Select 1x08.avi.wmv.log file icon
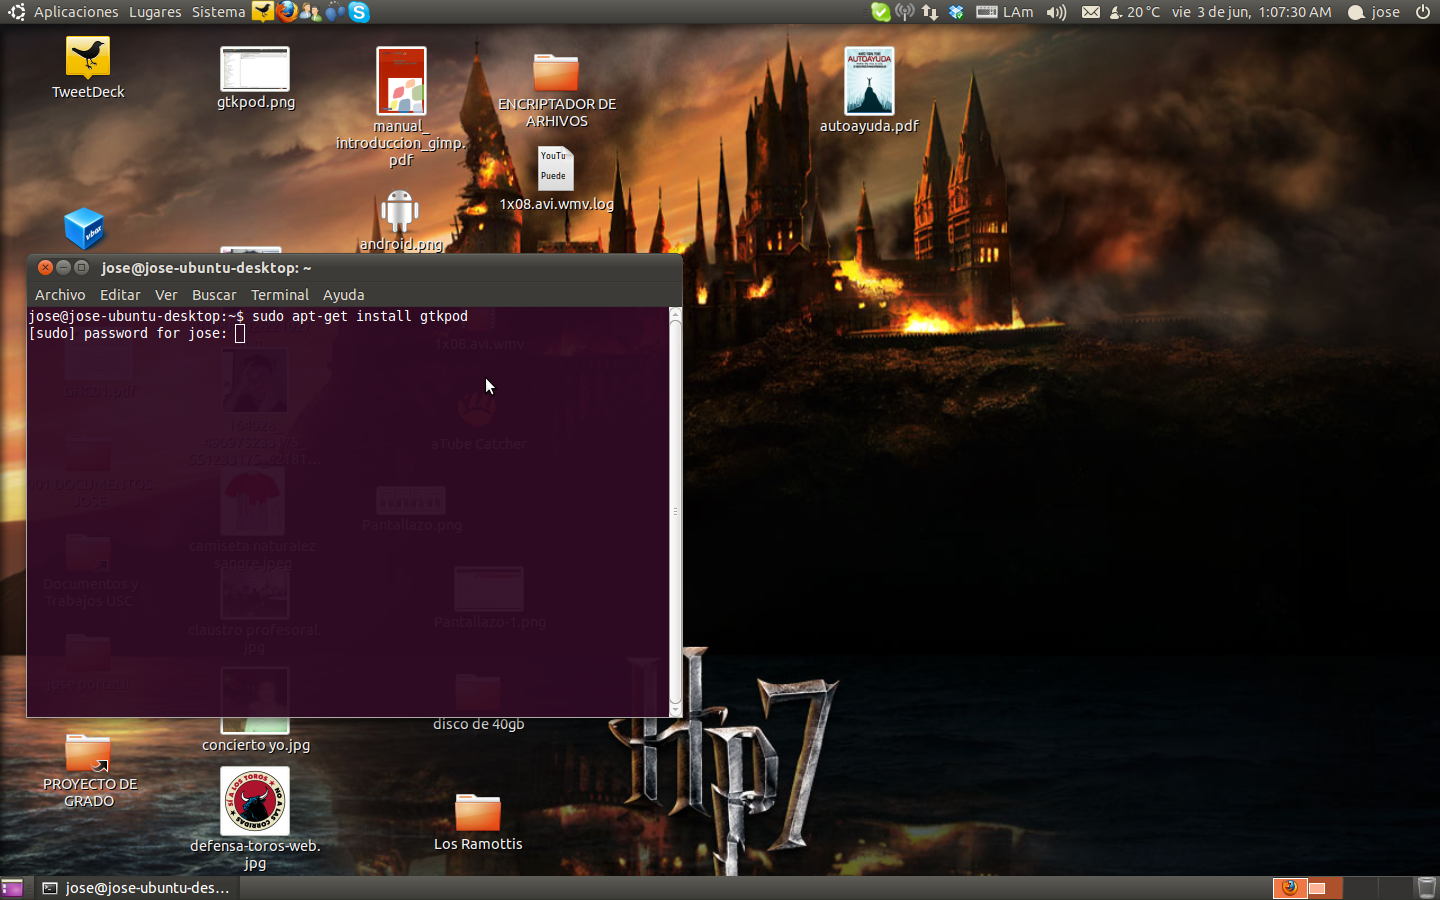Screen dimensions: 1440x900 point(556,169)
